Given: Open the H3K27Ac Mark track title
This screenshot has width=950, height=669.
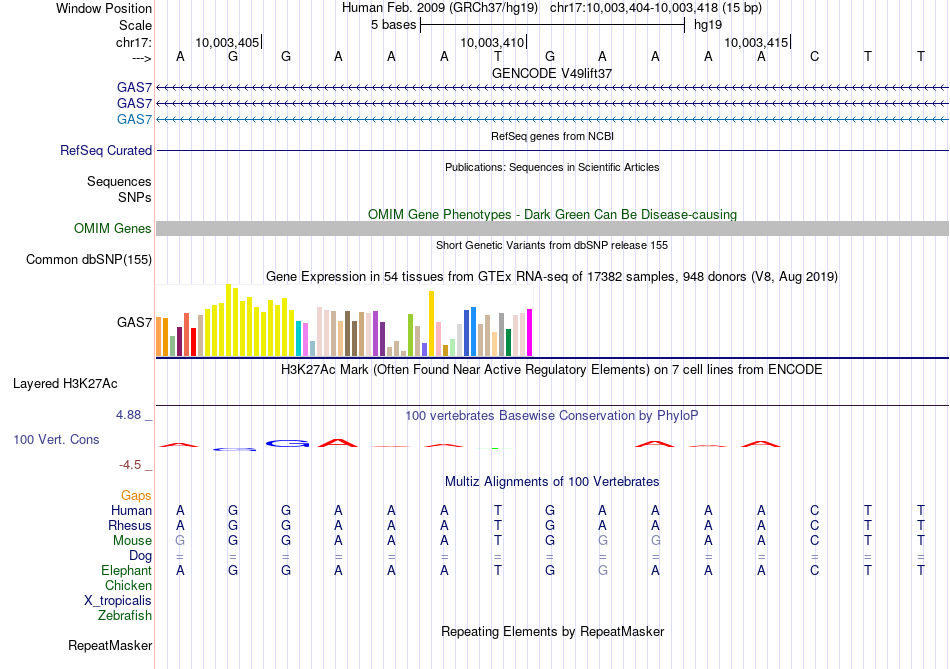Looking at the screenshot, I should [x=552, y=370].
